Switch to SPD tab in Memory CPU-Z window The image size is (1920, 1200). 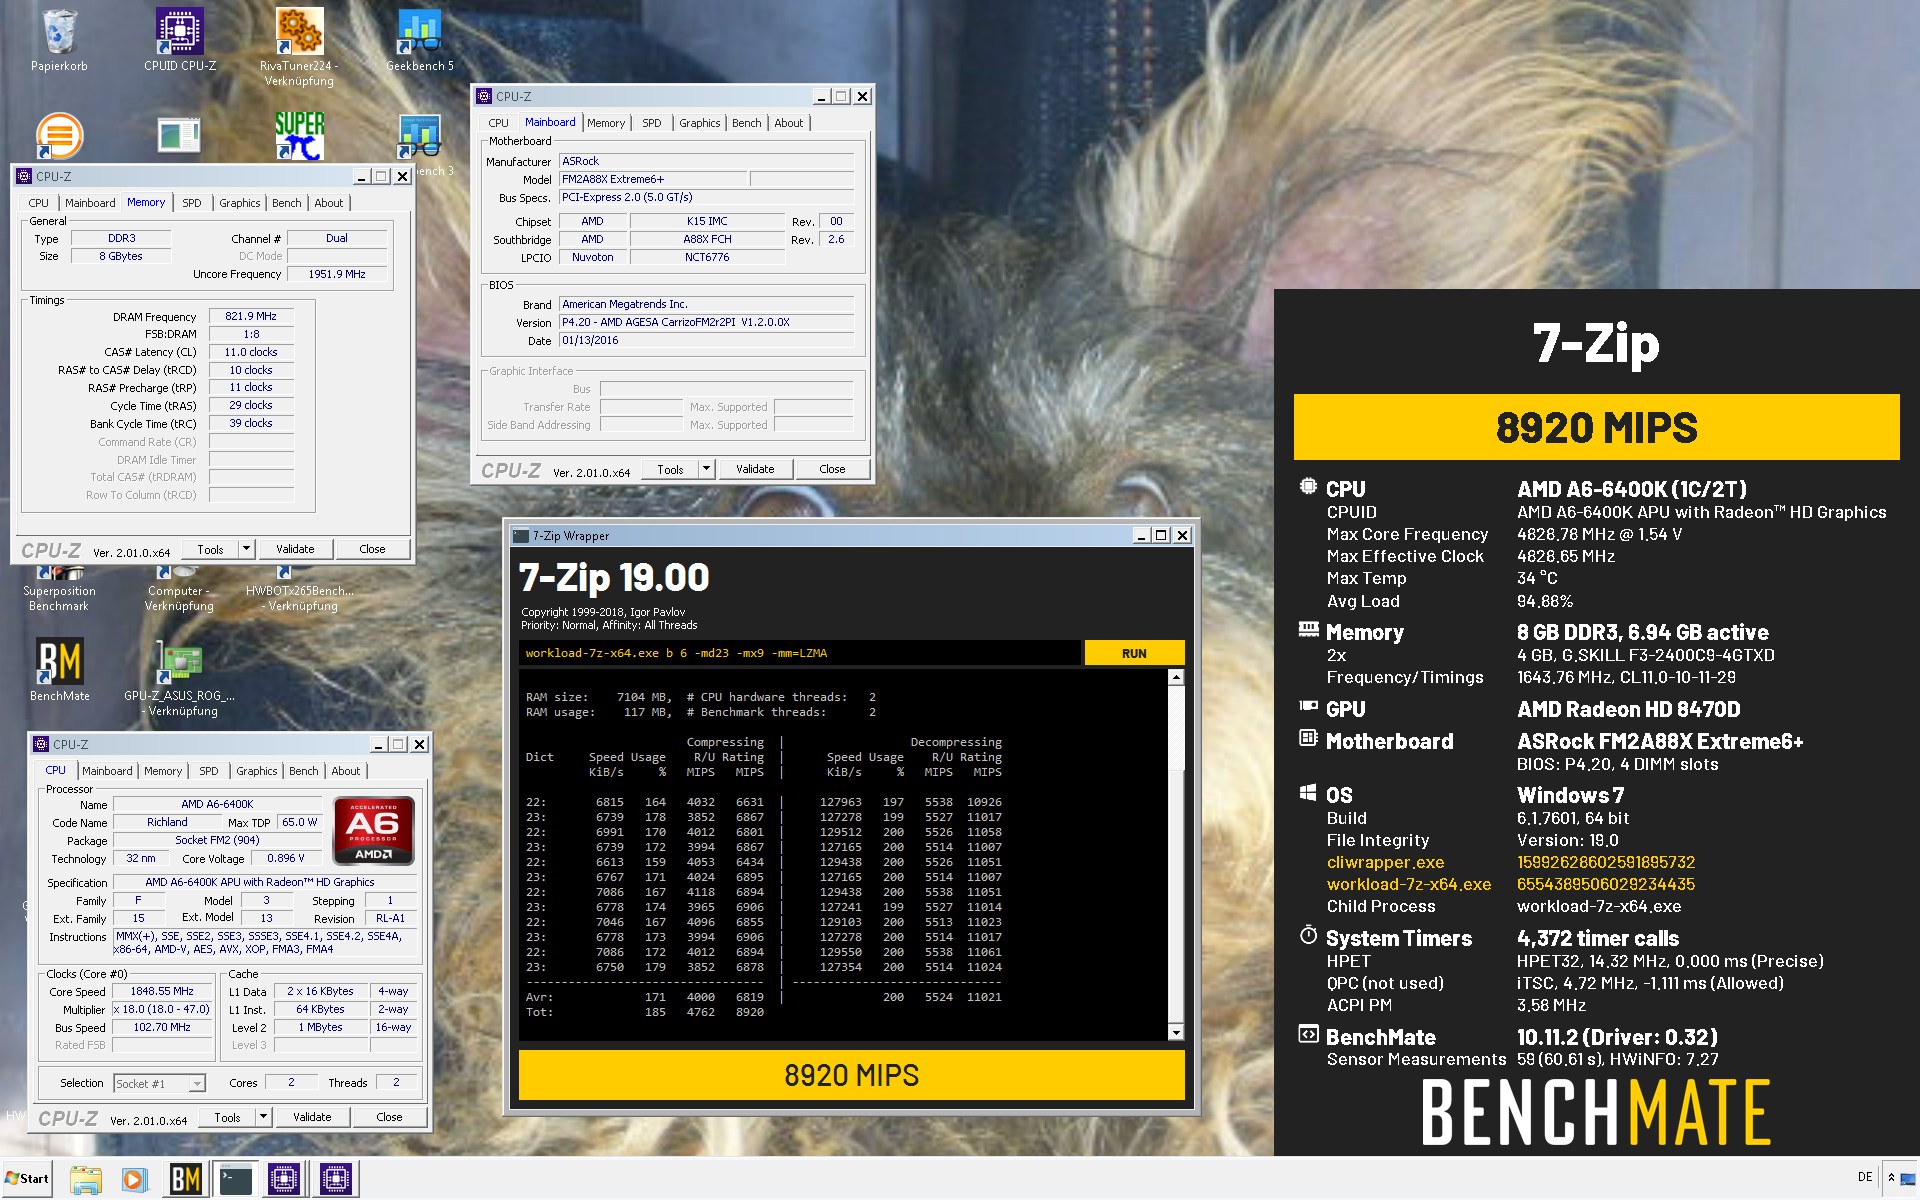pyautogui.click(x=192, y=203)
